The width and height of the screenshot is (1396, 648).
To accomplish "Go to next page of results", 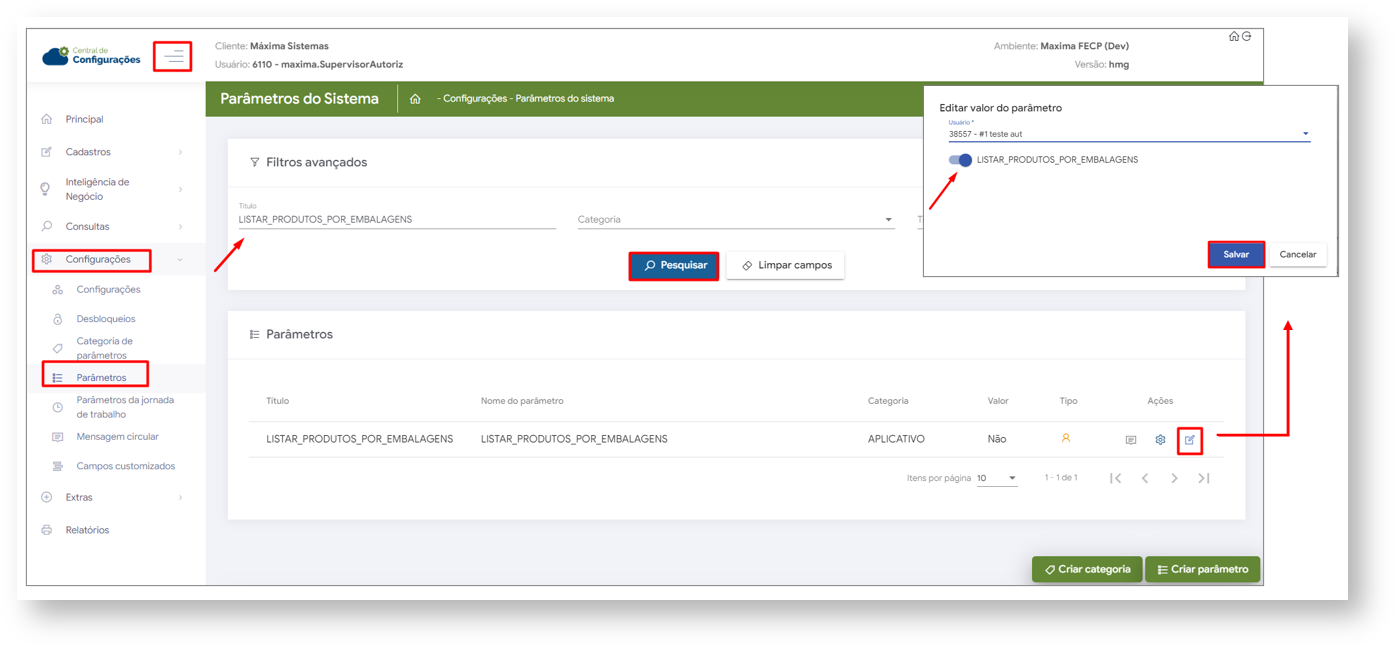I will coord(1174,479).
